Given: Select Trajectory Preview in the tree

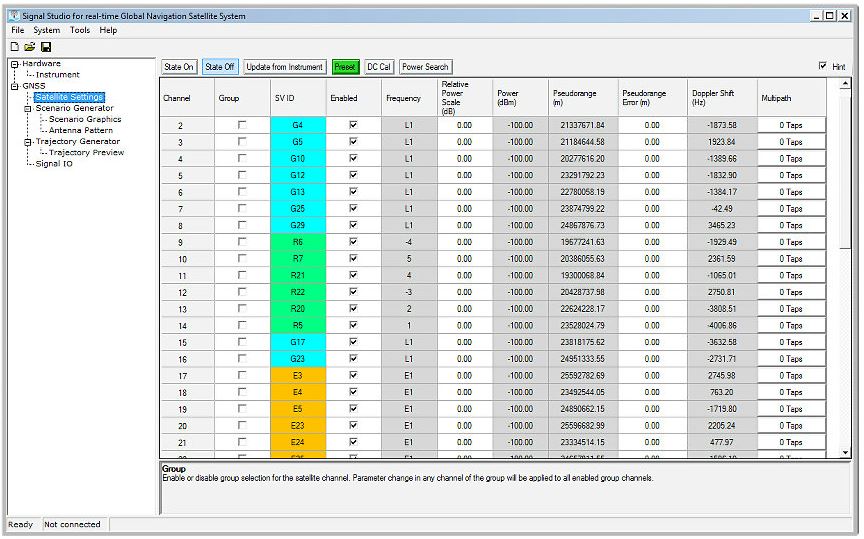Looking at the screenshot, I should 86,152.
